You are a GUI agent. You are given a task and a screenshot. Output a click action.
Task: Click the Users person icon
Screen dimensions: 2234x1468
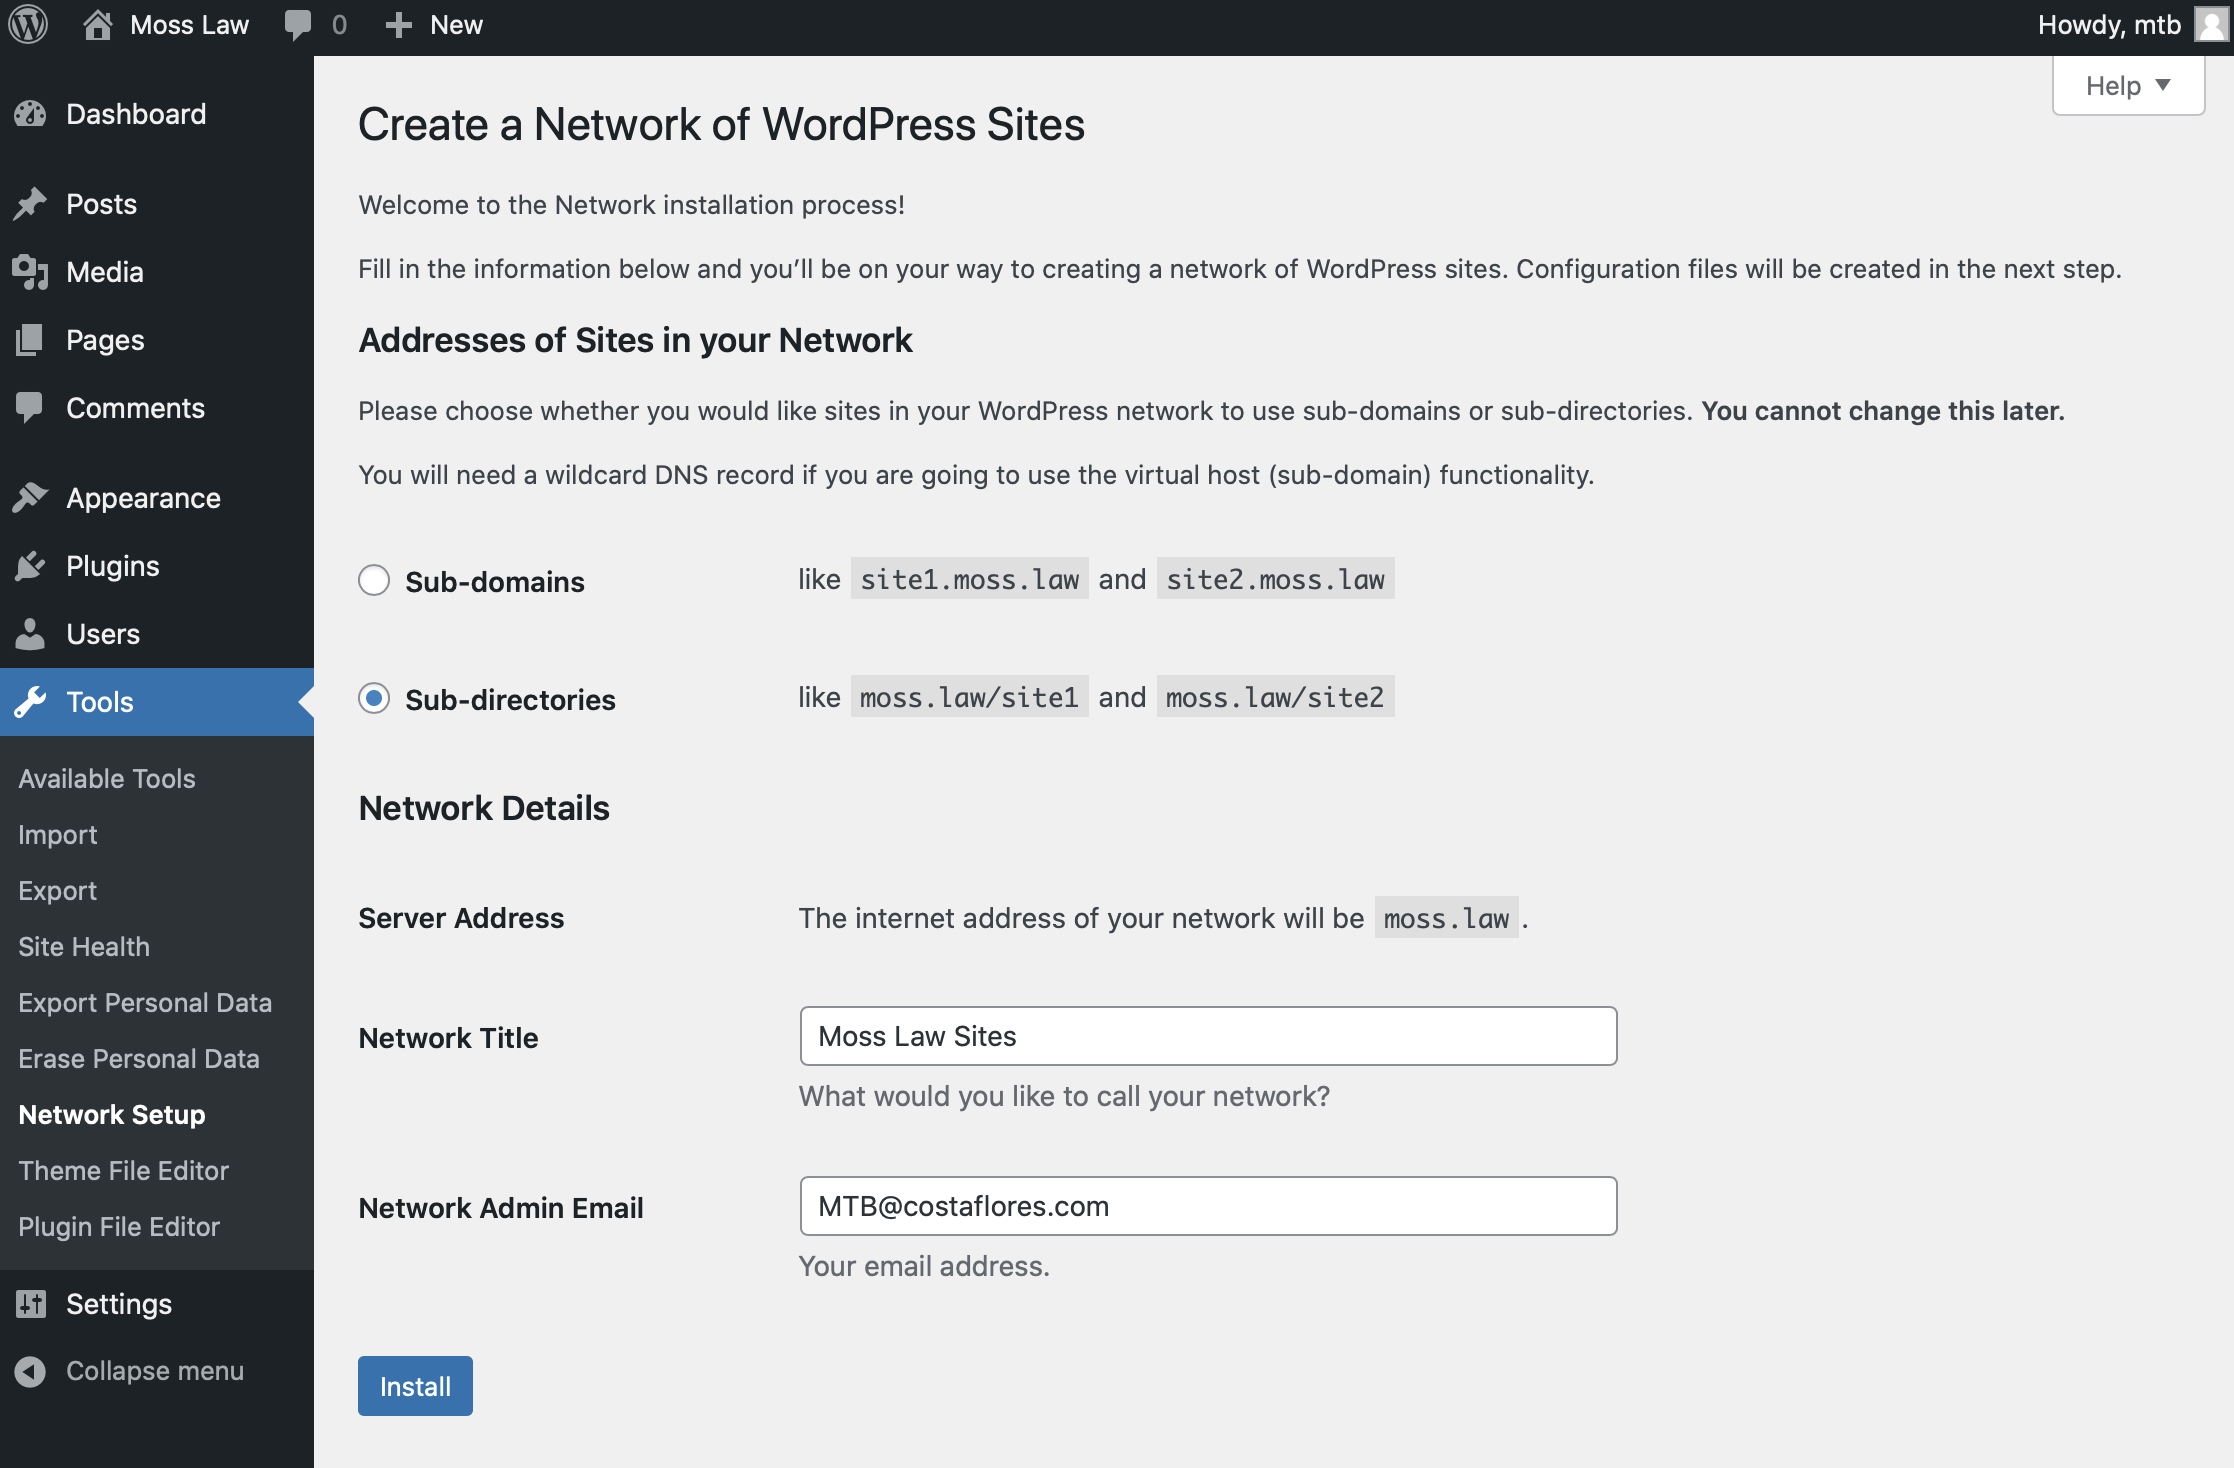(x=31, y=634)
